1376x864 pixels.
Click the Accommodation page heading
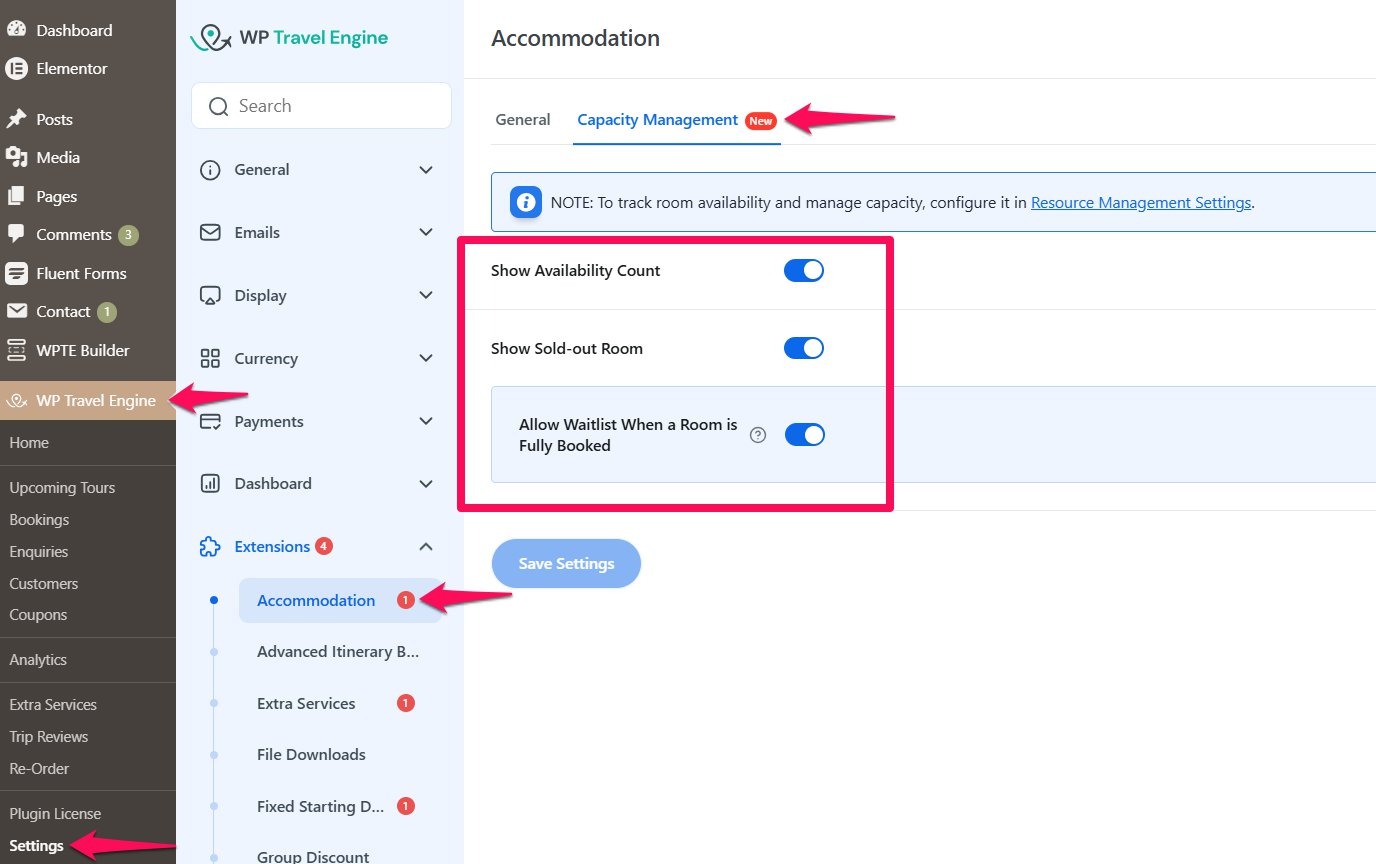coord(576,38)
